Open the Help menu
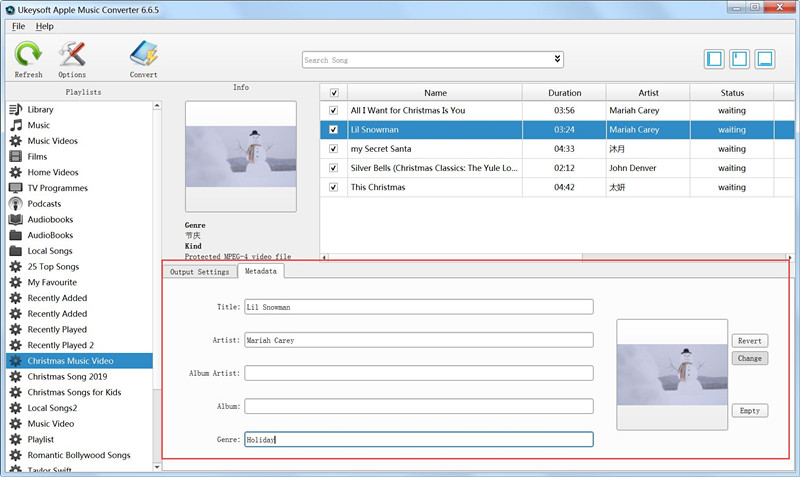800x477 pixels. (x=44, y=26)
